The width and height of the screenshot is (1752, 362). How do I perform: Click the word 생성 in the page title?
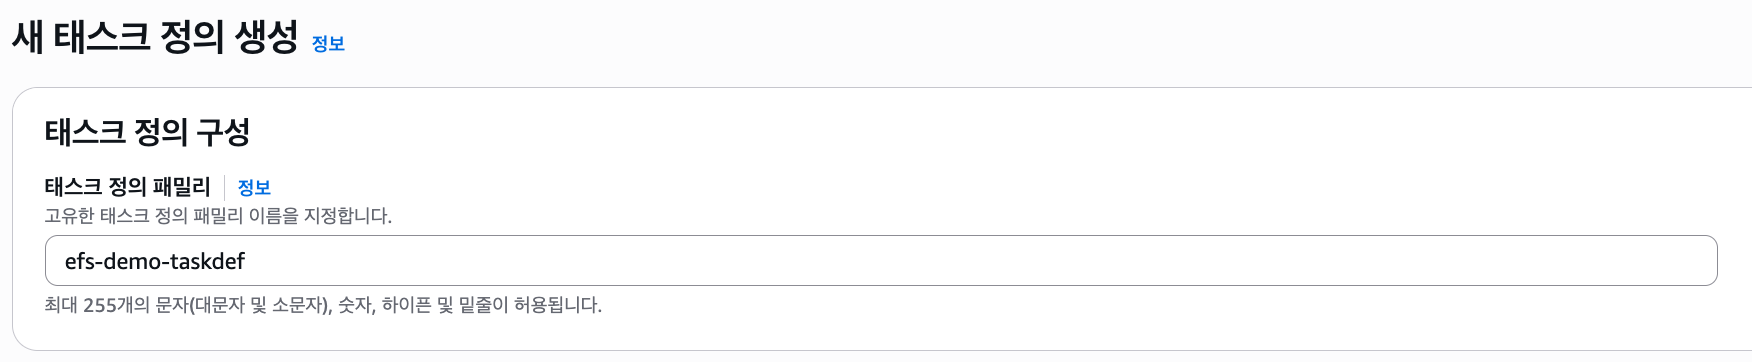click(267, 38)
